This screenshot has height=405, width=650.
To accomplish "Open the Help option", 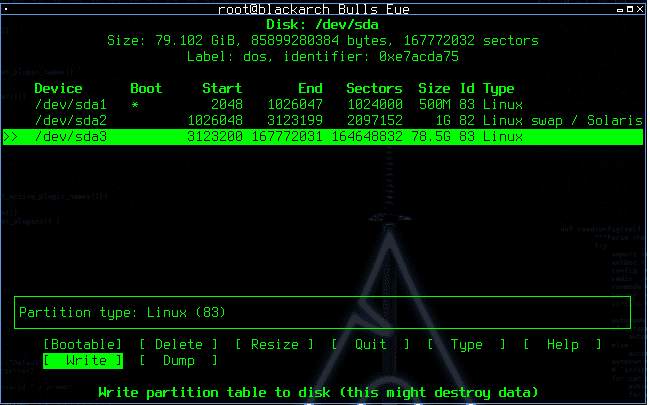I will pos(562,345).
